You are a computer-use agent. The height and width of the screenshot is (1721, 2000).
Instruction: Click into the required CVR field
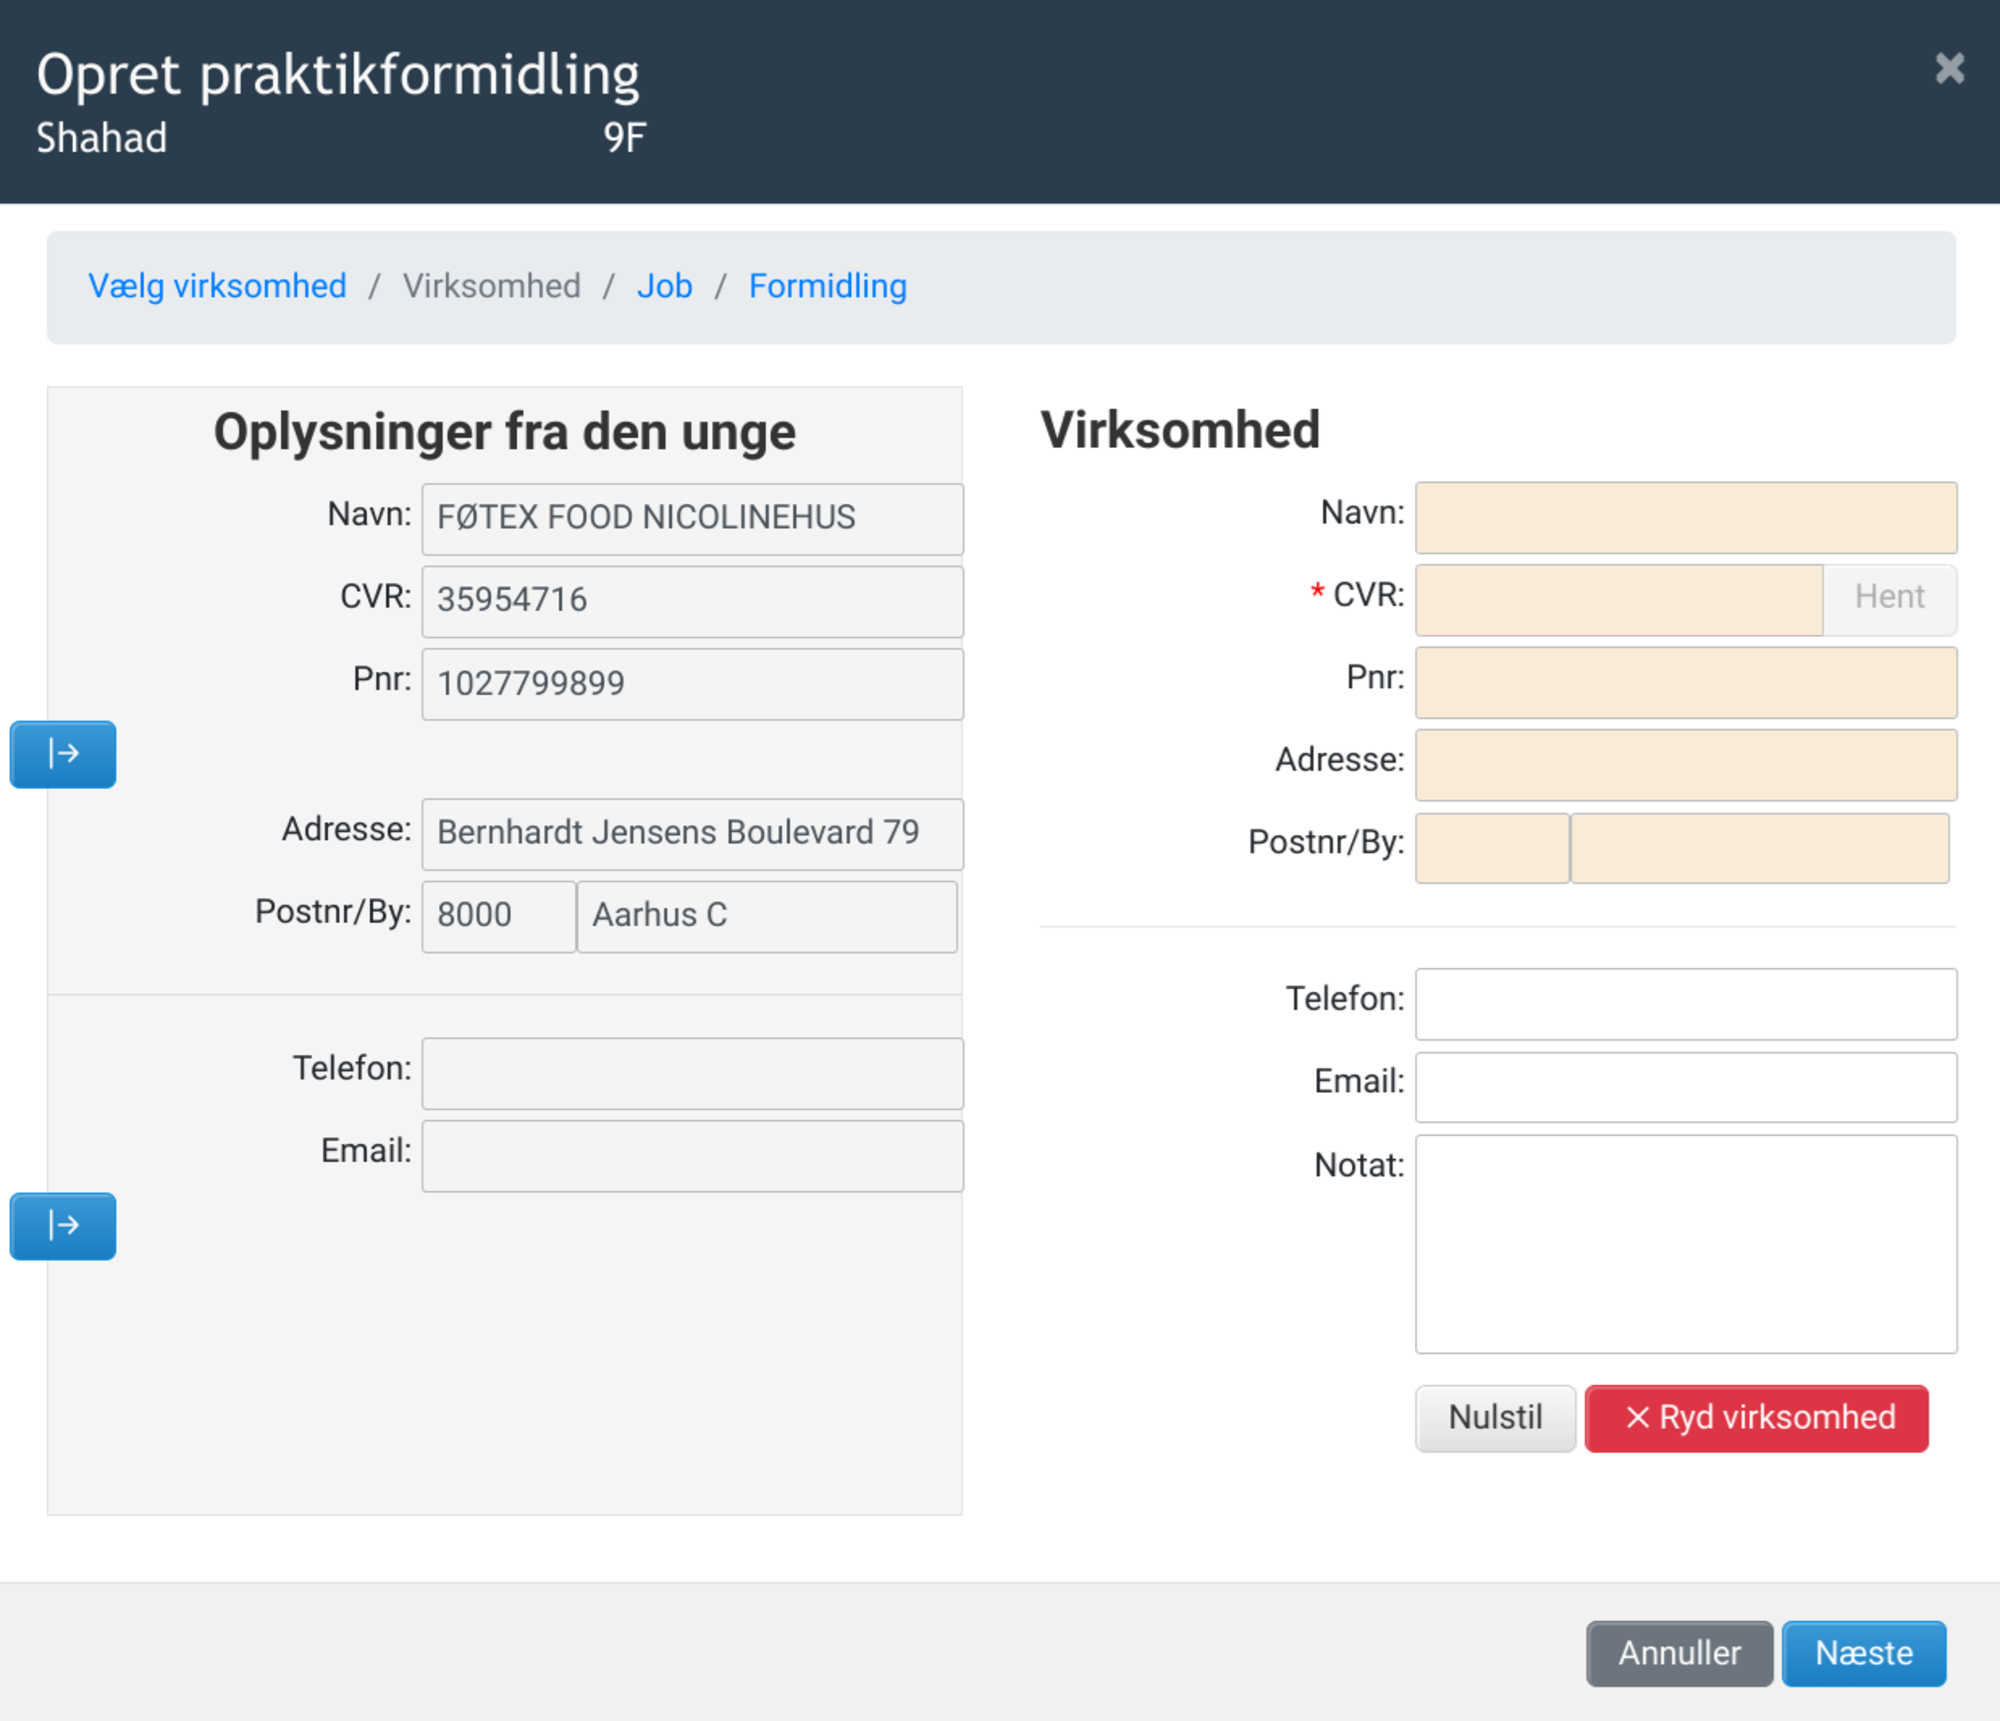click(1618, 600)
